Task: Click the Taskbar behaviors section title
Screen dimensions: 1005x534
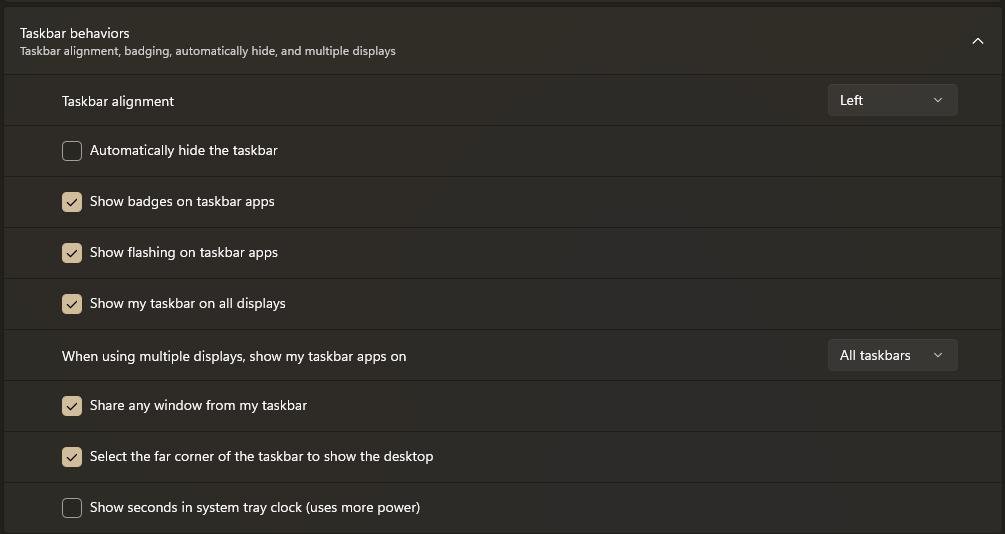Action: point(75,33)
